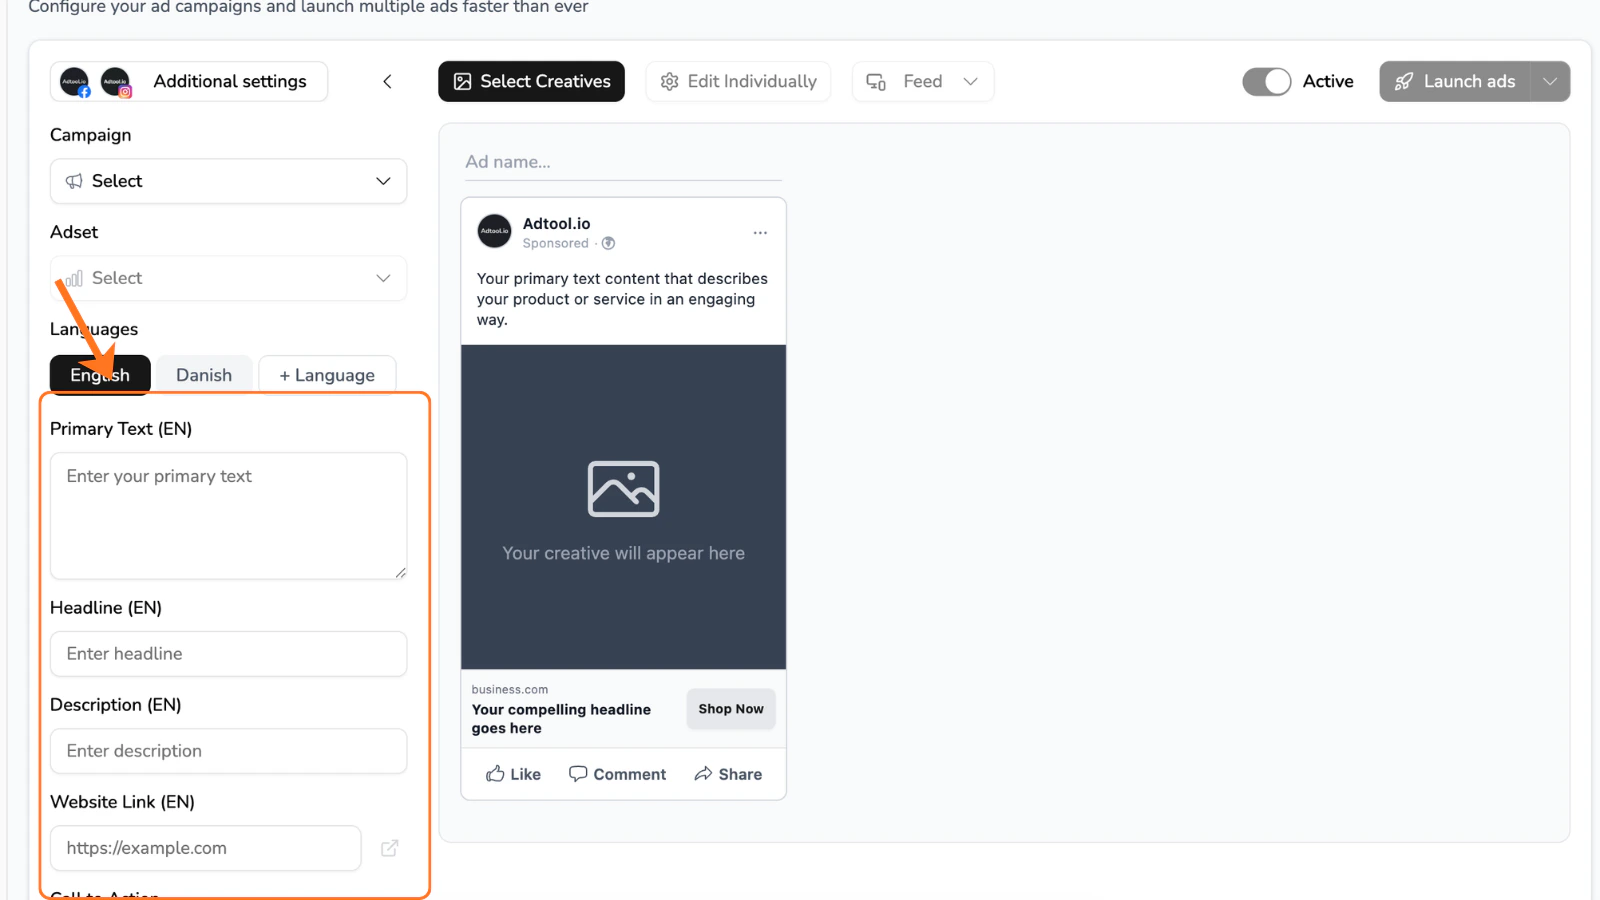
Task: Switch to the English language tab
Action: pyautogui.click(x=100, y=375)
